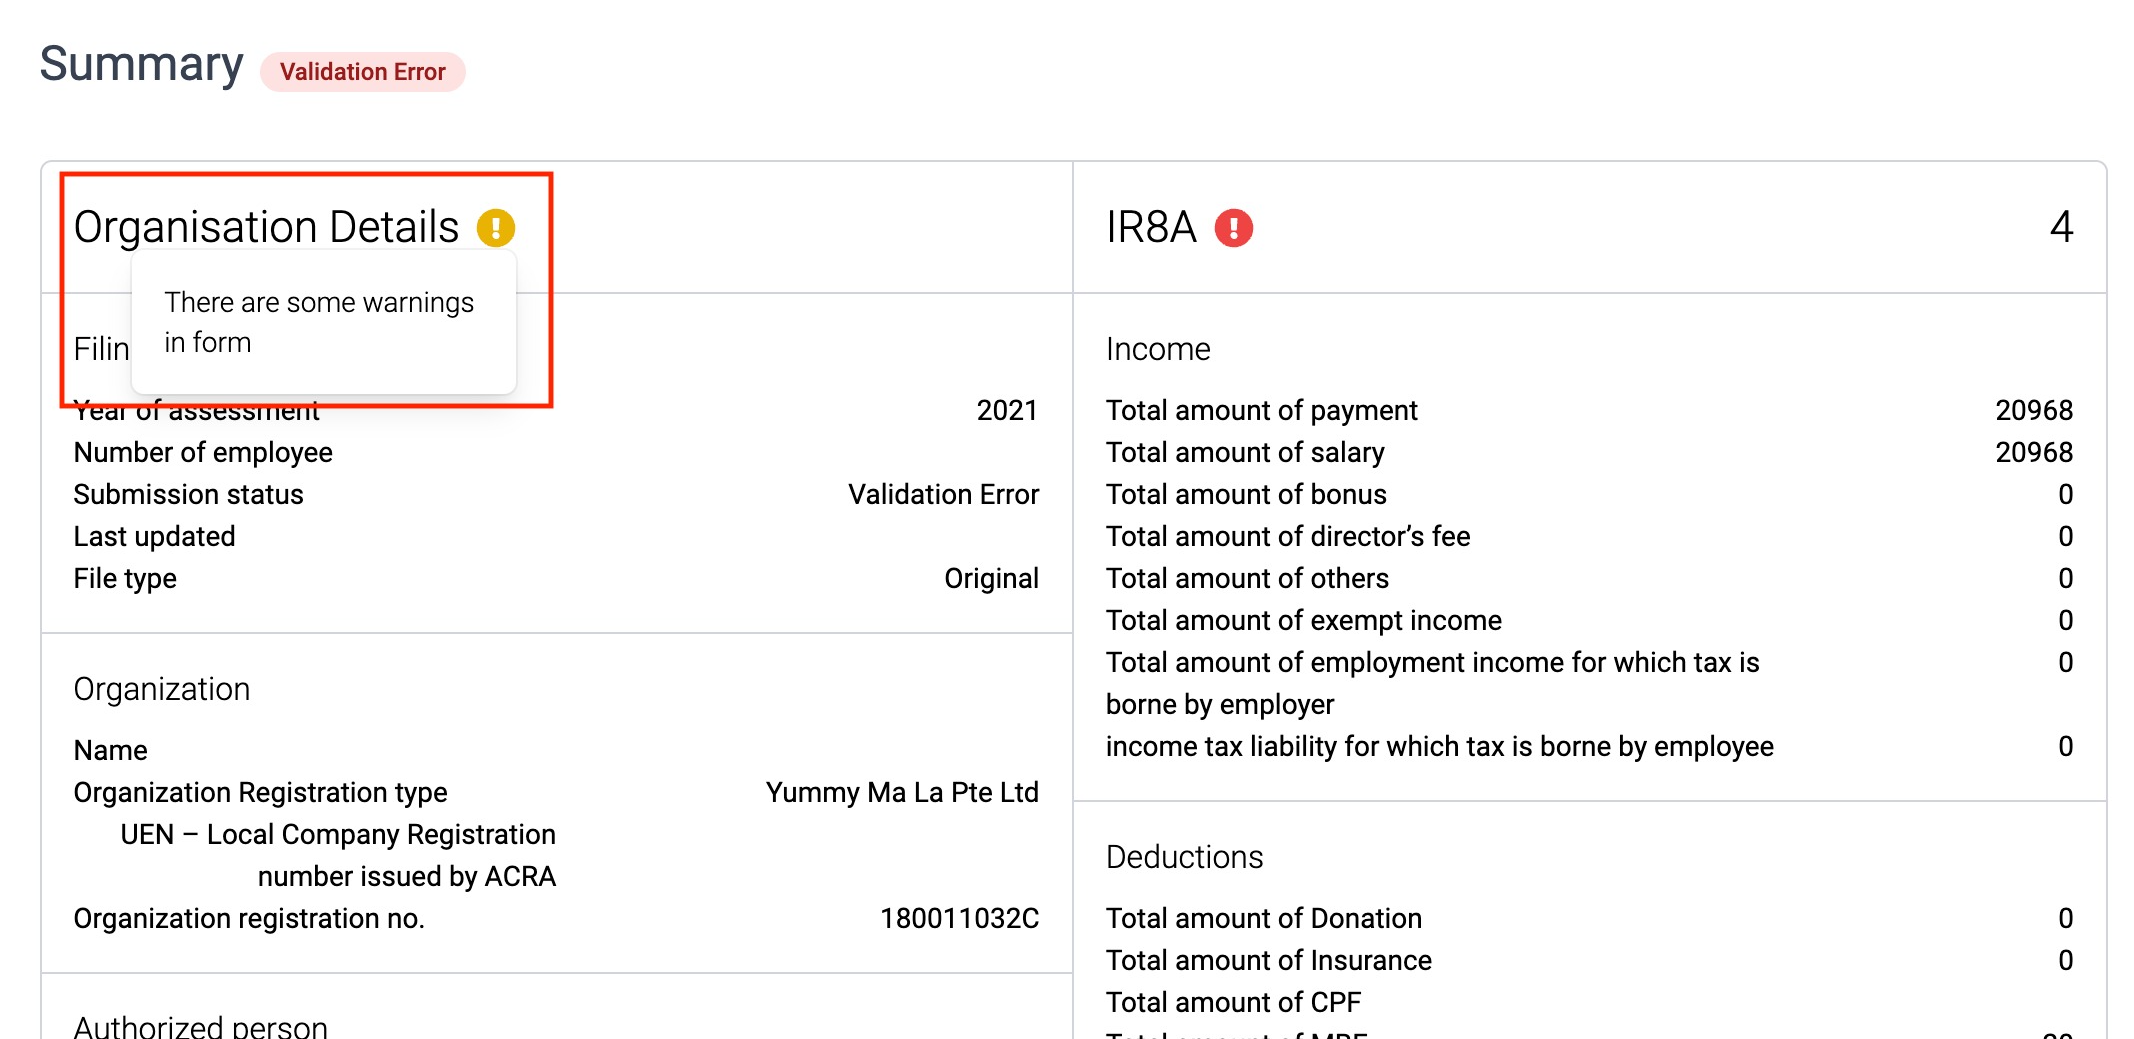Screen dimensions: 2134x1039
Task: Select the File type value Original
Action: click(991, 578)
